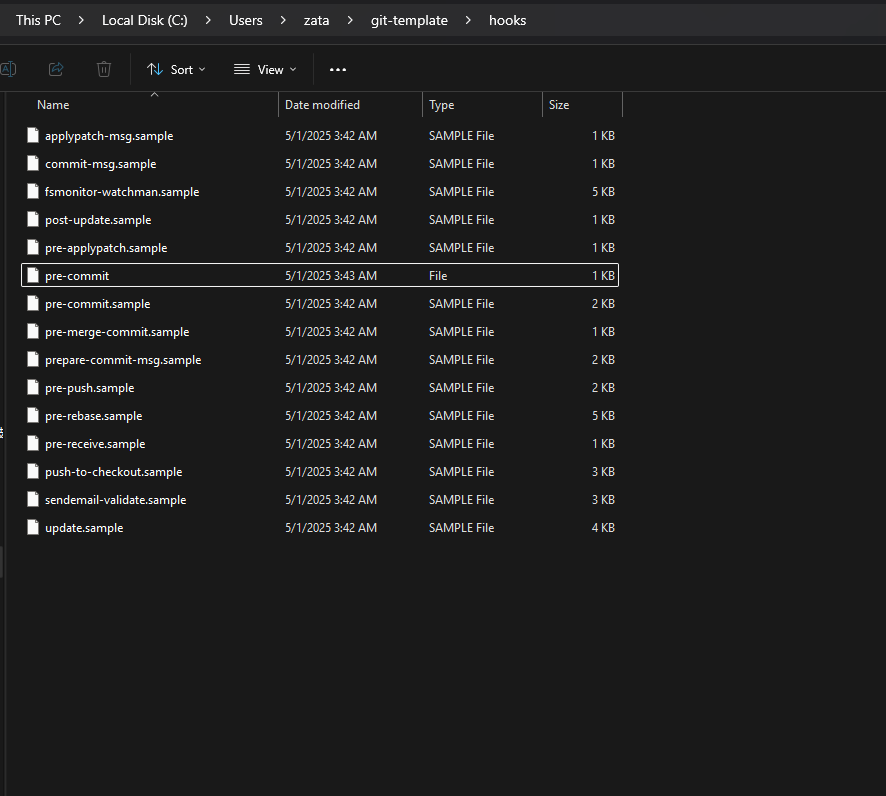Select the post-update.sample file name
The image size is (886, 796).
click(x=98, y=220)
